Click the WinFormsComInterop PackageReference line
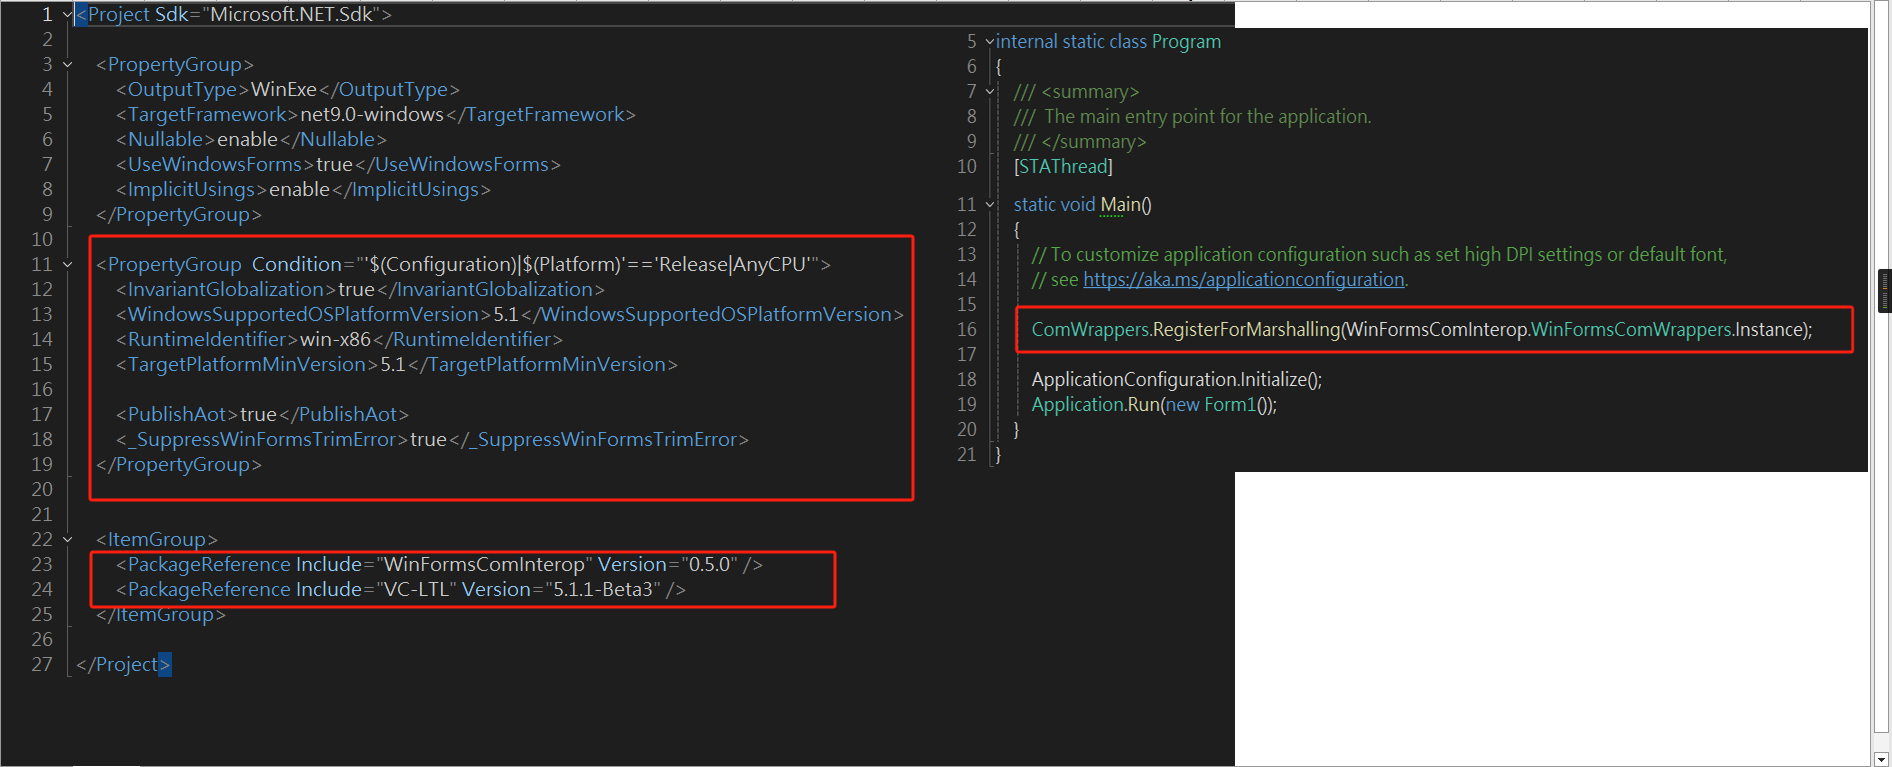The image size is (1892, 767). pos(439,565)
